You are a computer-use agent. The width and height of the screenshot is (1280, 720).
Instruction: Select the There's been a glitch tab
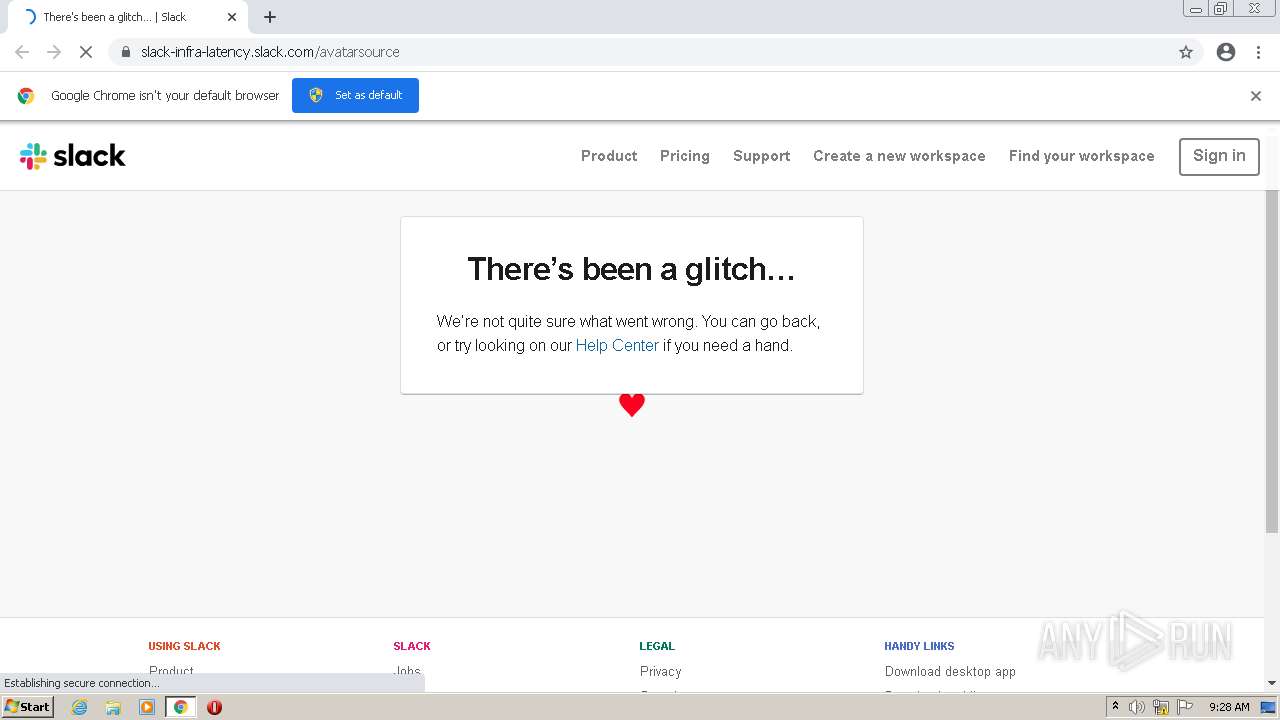click(127, 17)
